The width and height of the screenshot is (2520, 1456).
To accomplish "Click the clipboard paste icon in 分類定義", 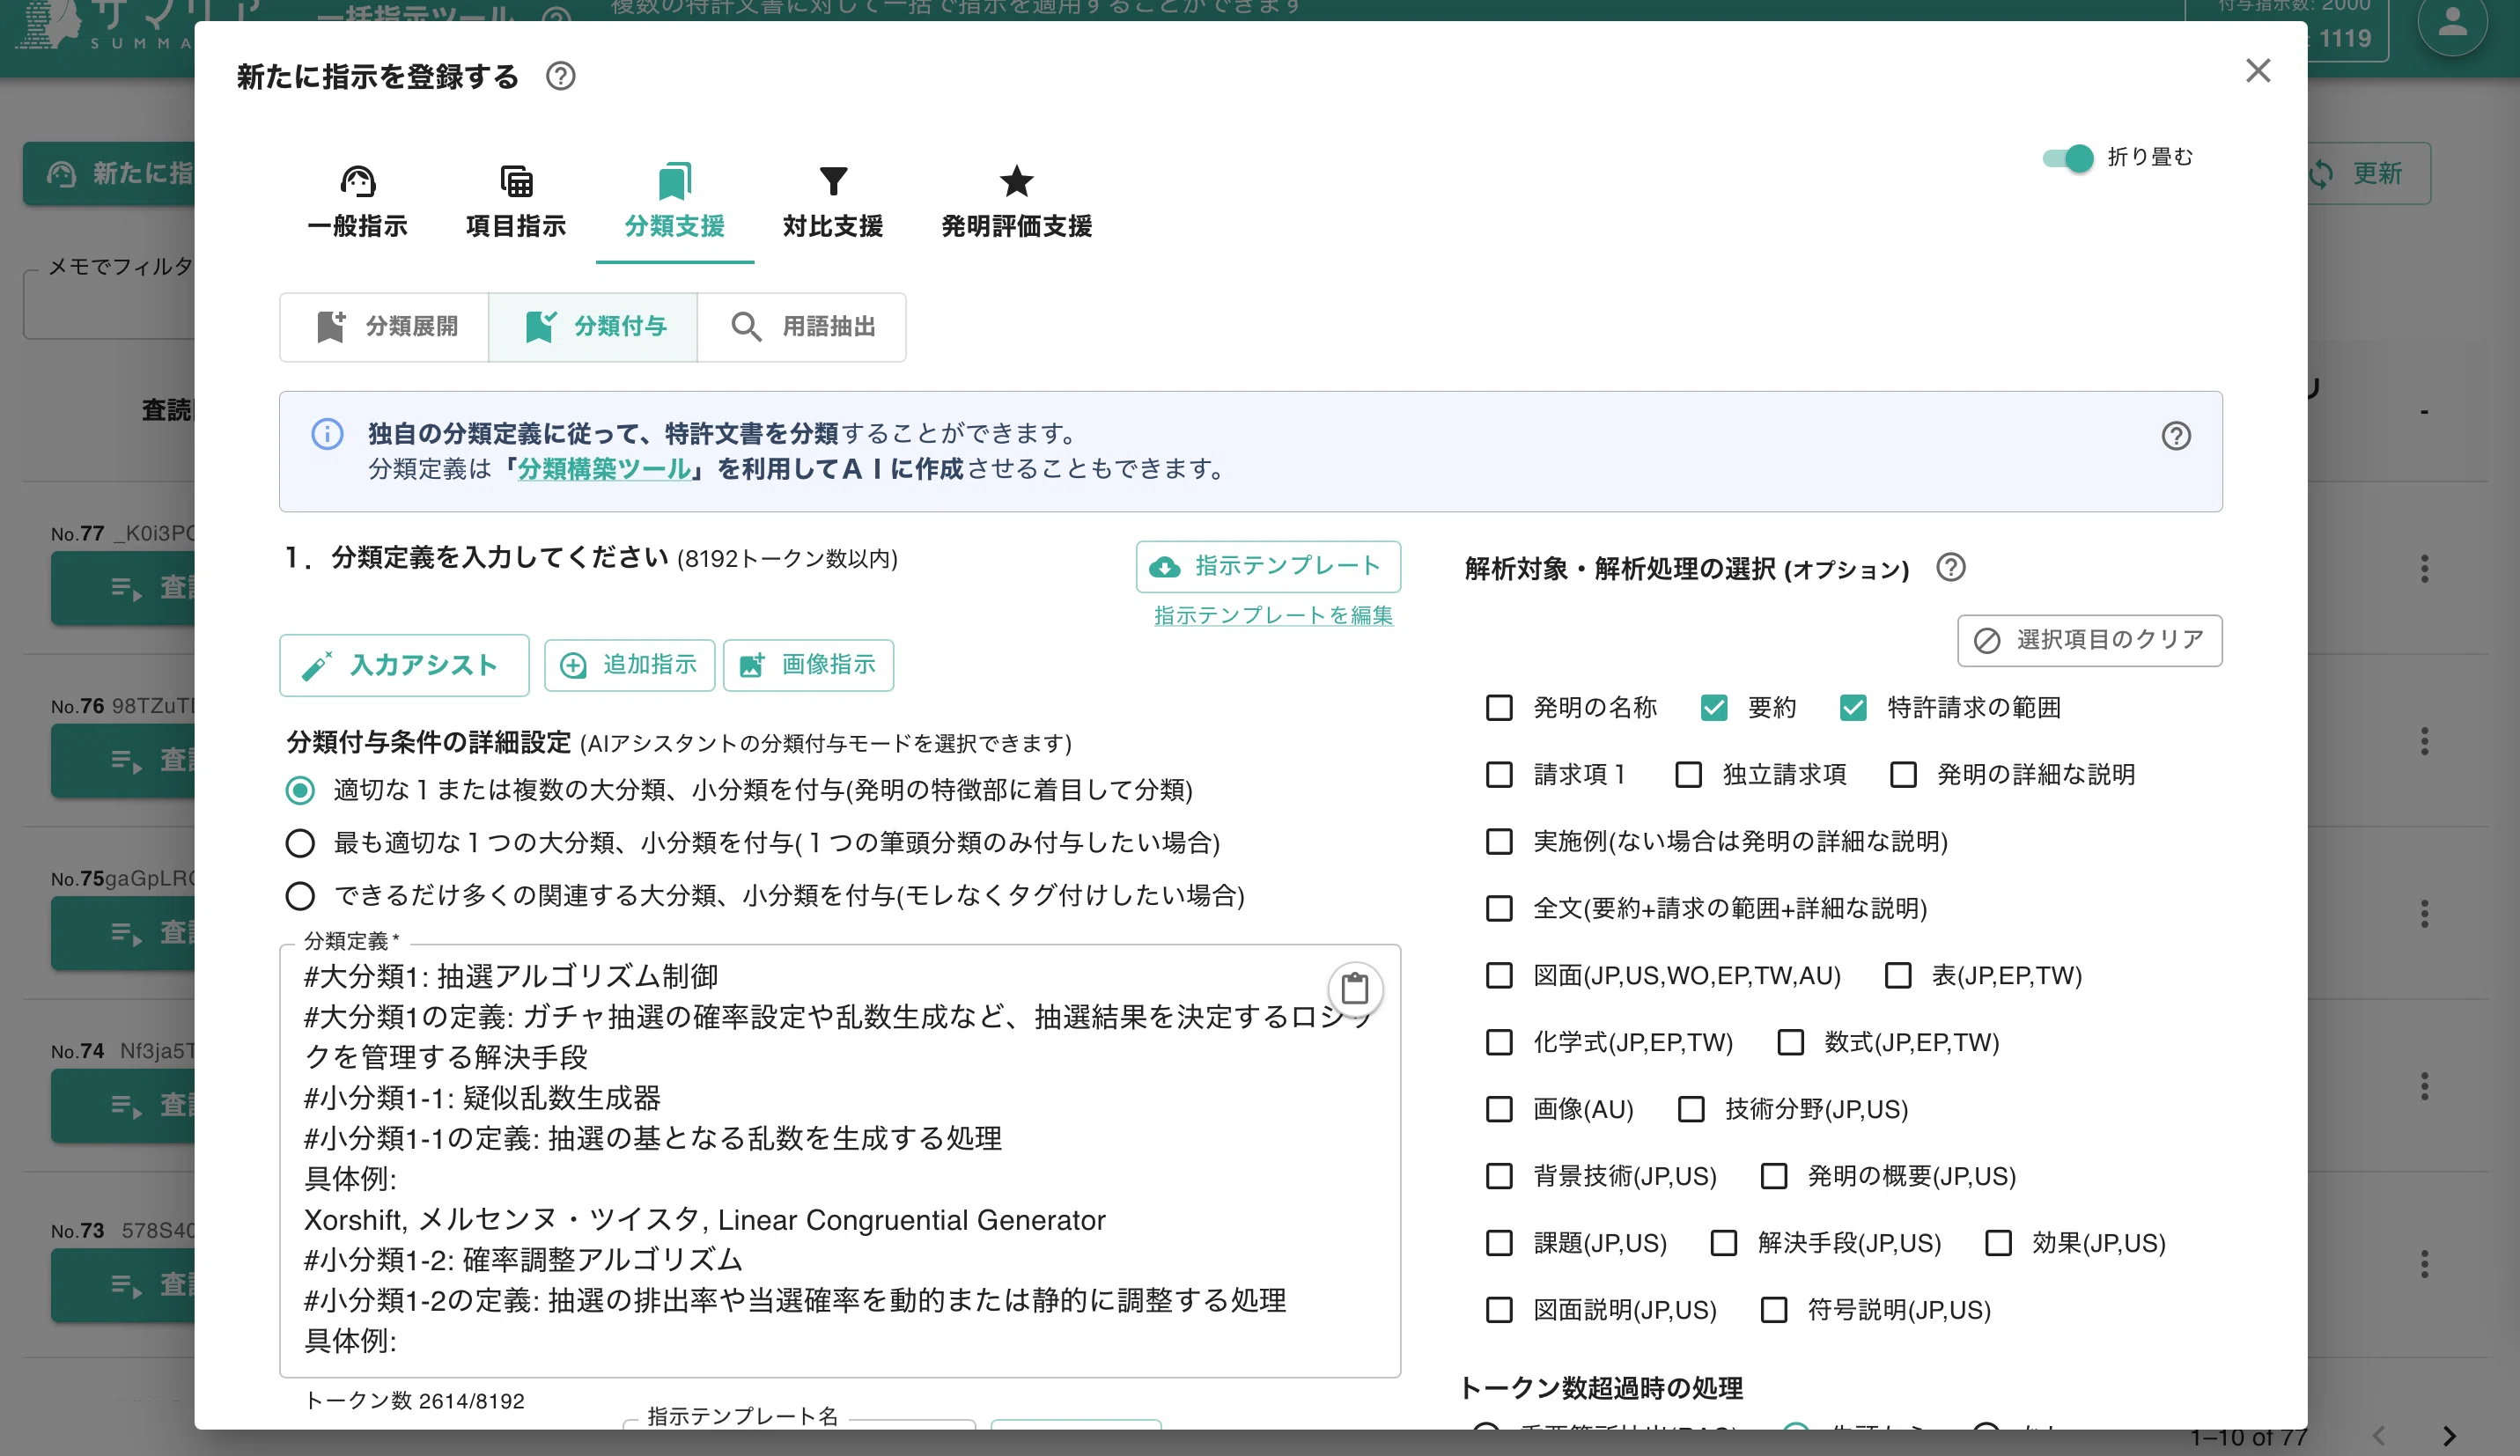I will click(x=1354, y=988).
